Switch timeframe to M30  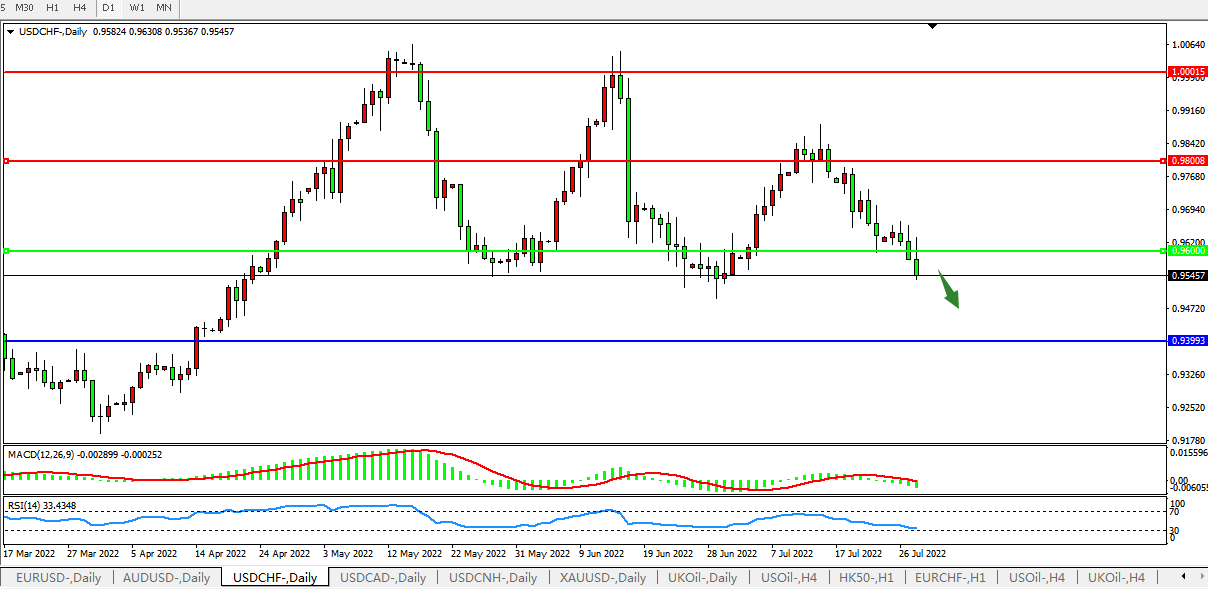(x=25, y=8)
